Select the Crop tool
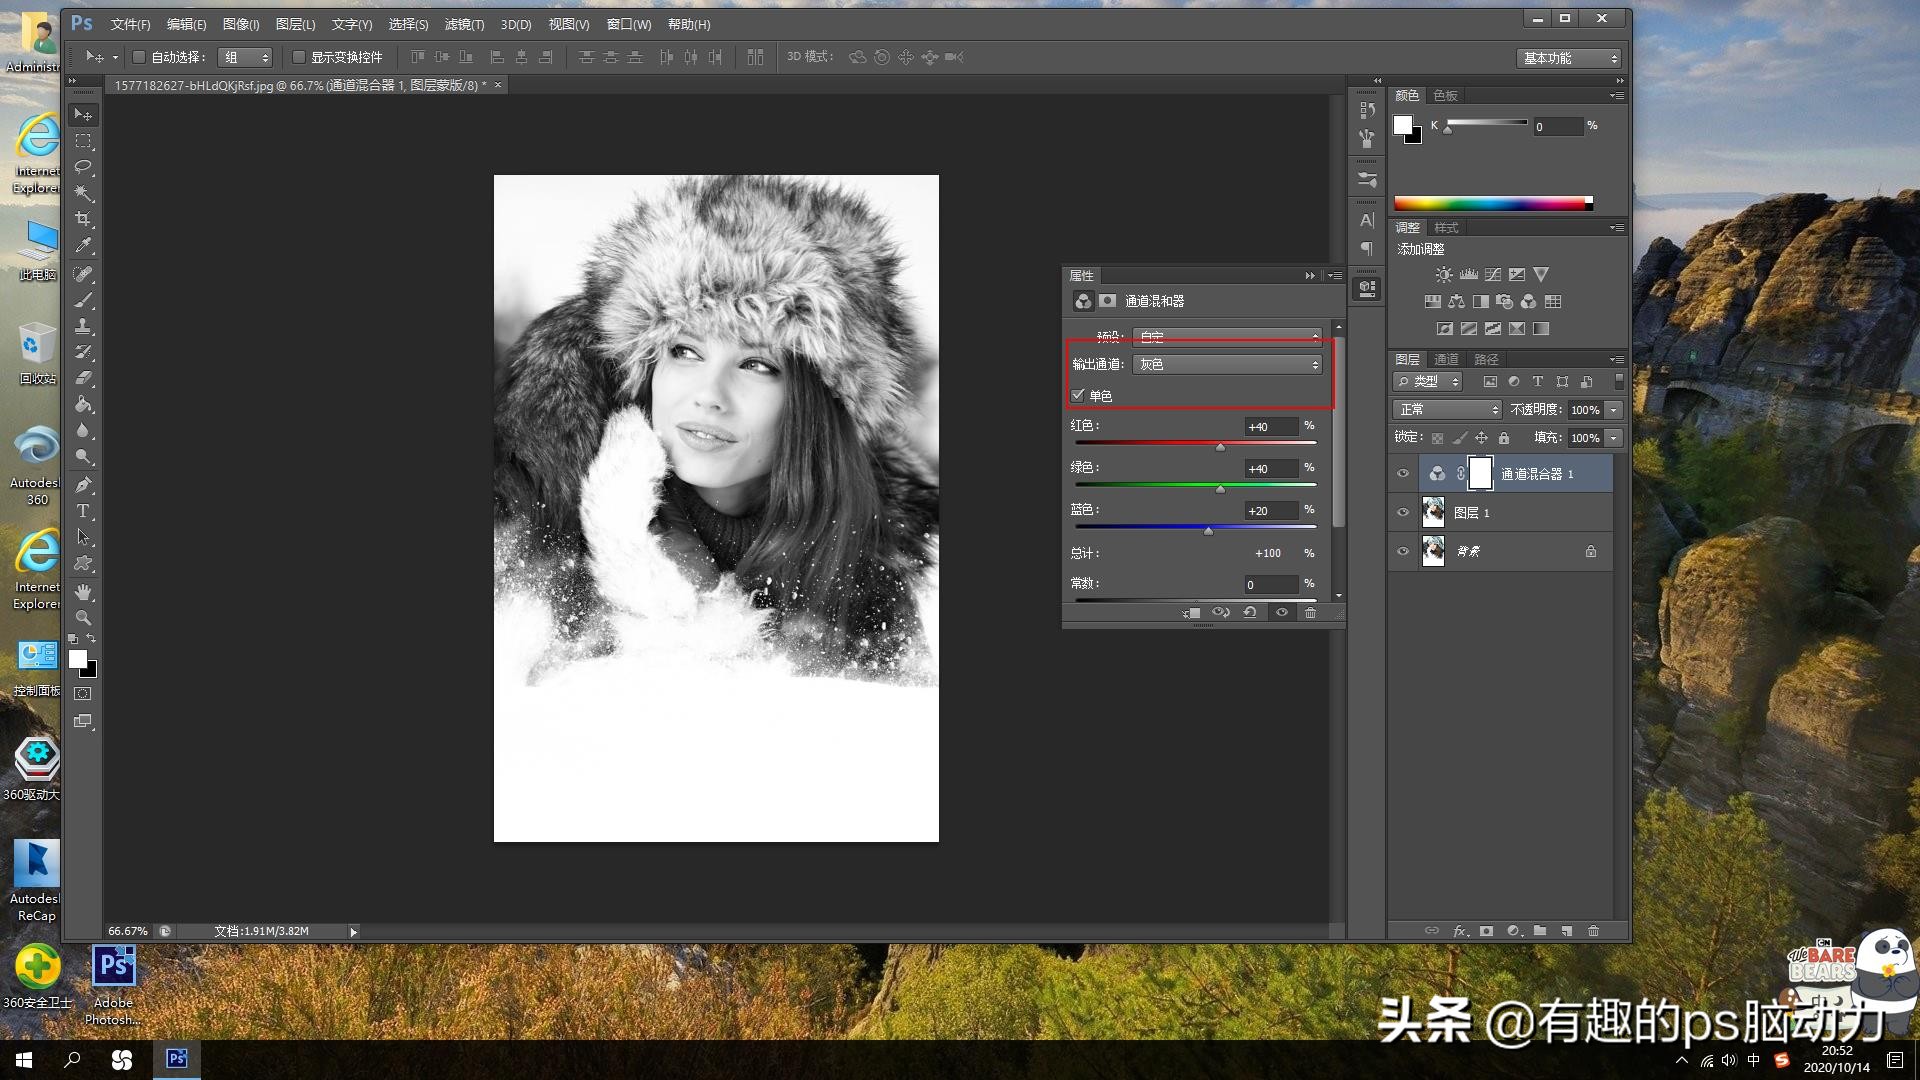 [83, 219]
